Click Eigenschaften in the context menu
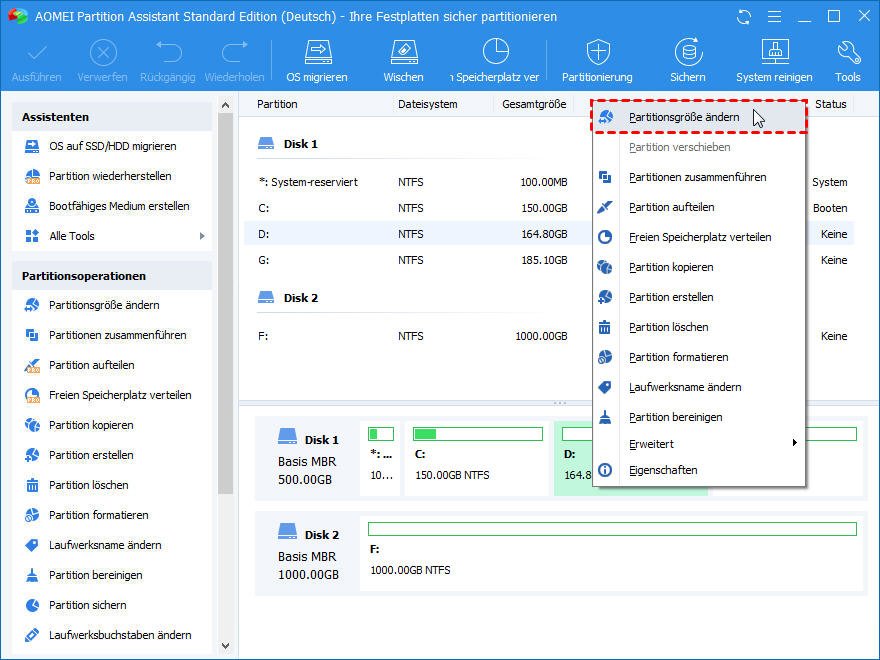880x660 pixels. [x=663, y=470]
